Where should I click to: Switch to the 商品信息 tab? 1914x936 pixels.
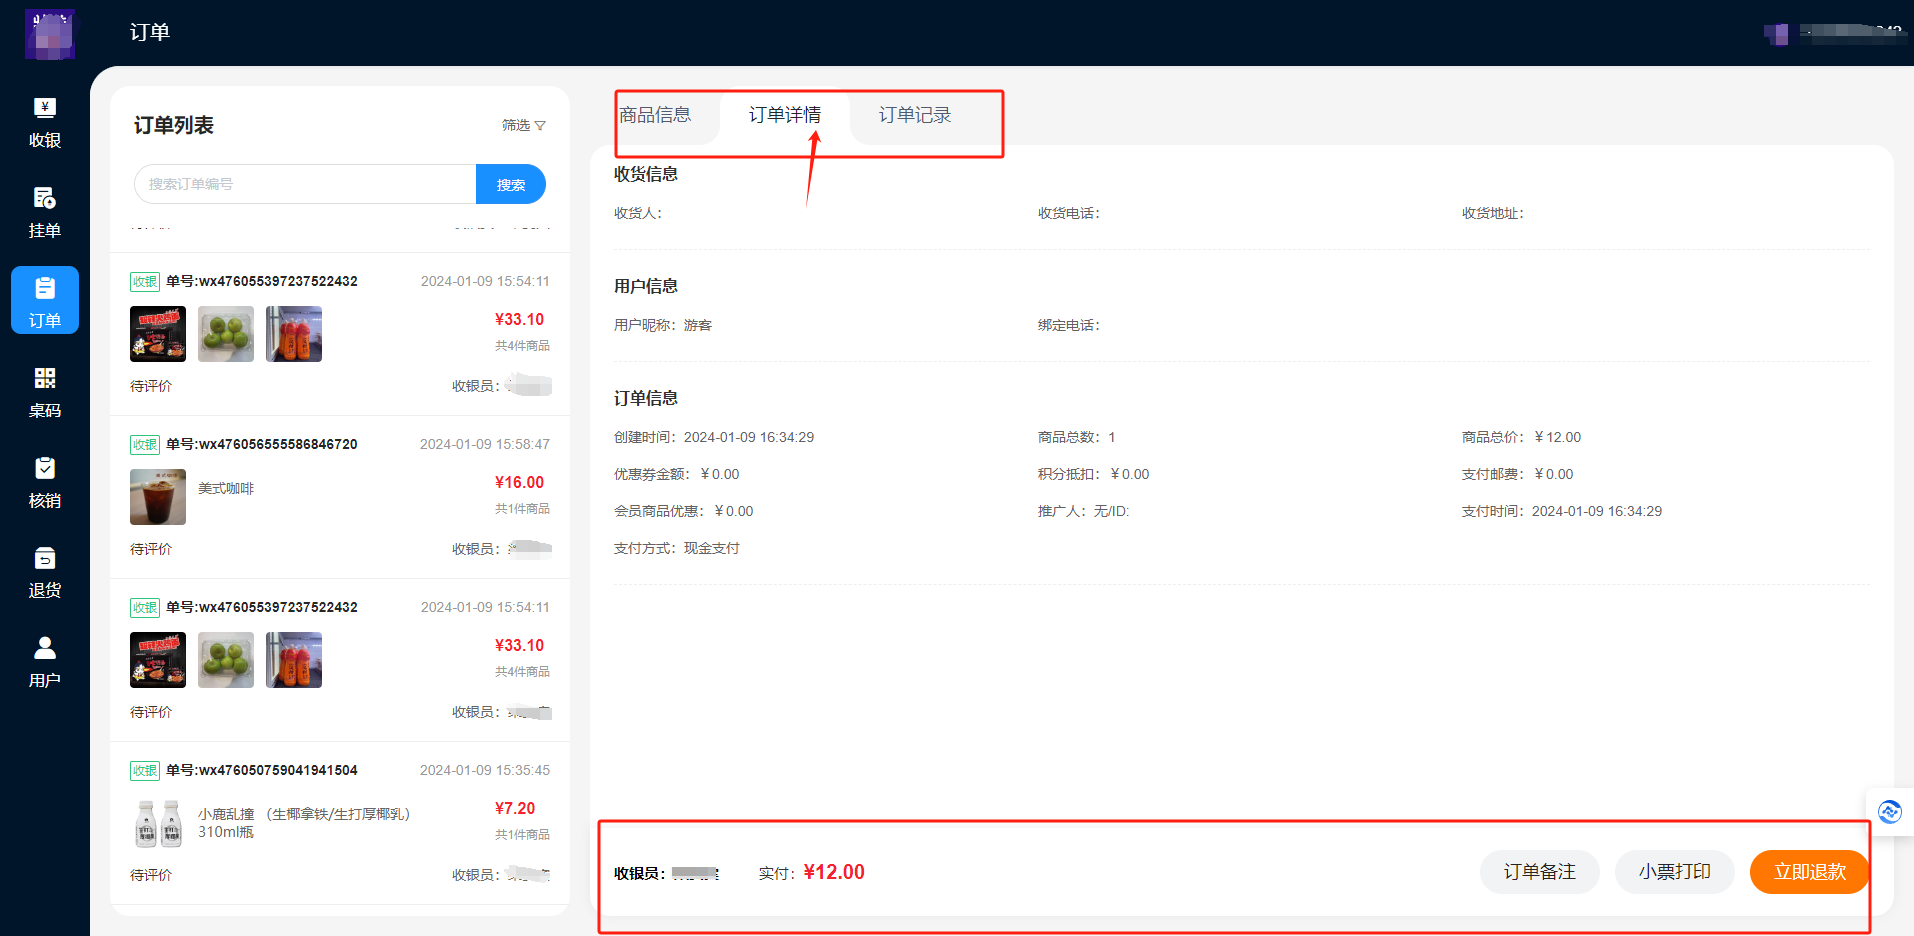coord(655,115)
